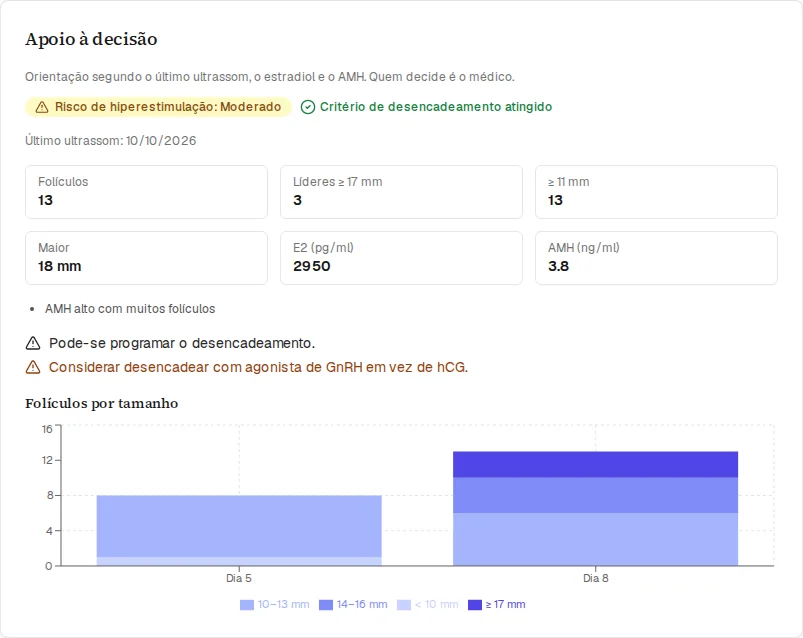This screenshot has height=638, width=803.
Task: Toggle the < 10 mm legend swatch
Action: pyautogui.click(x=404, y=605)
